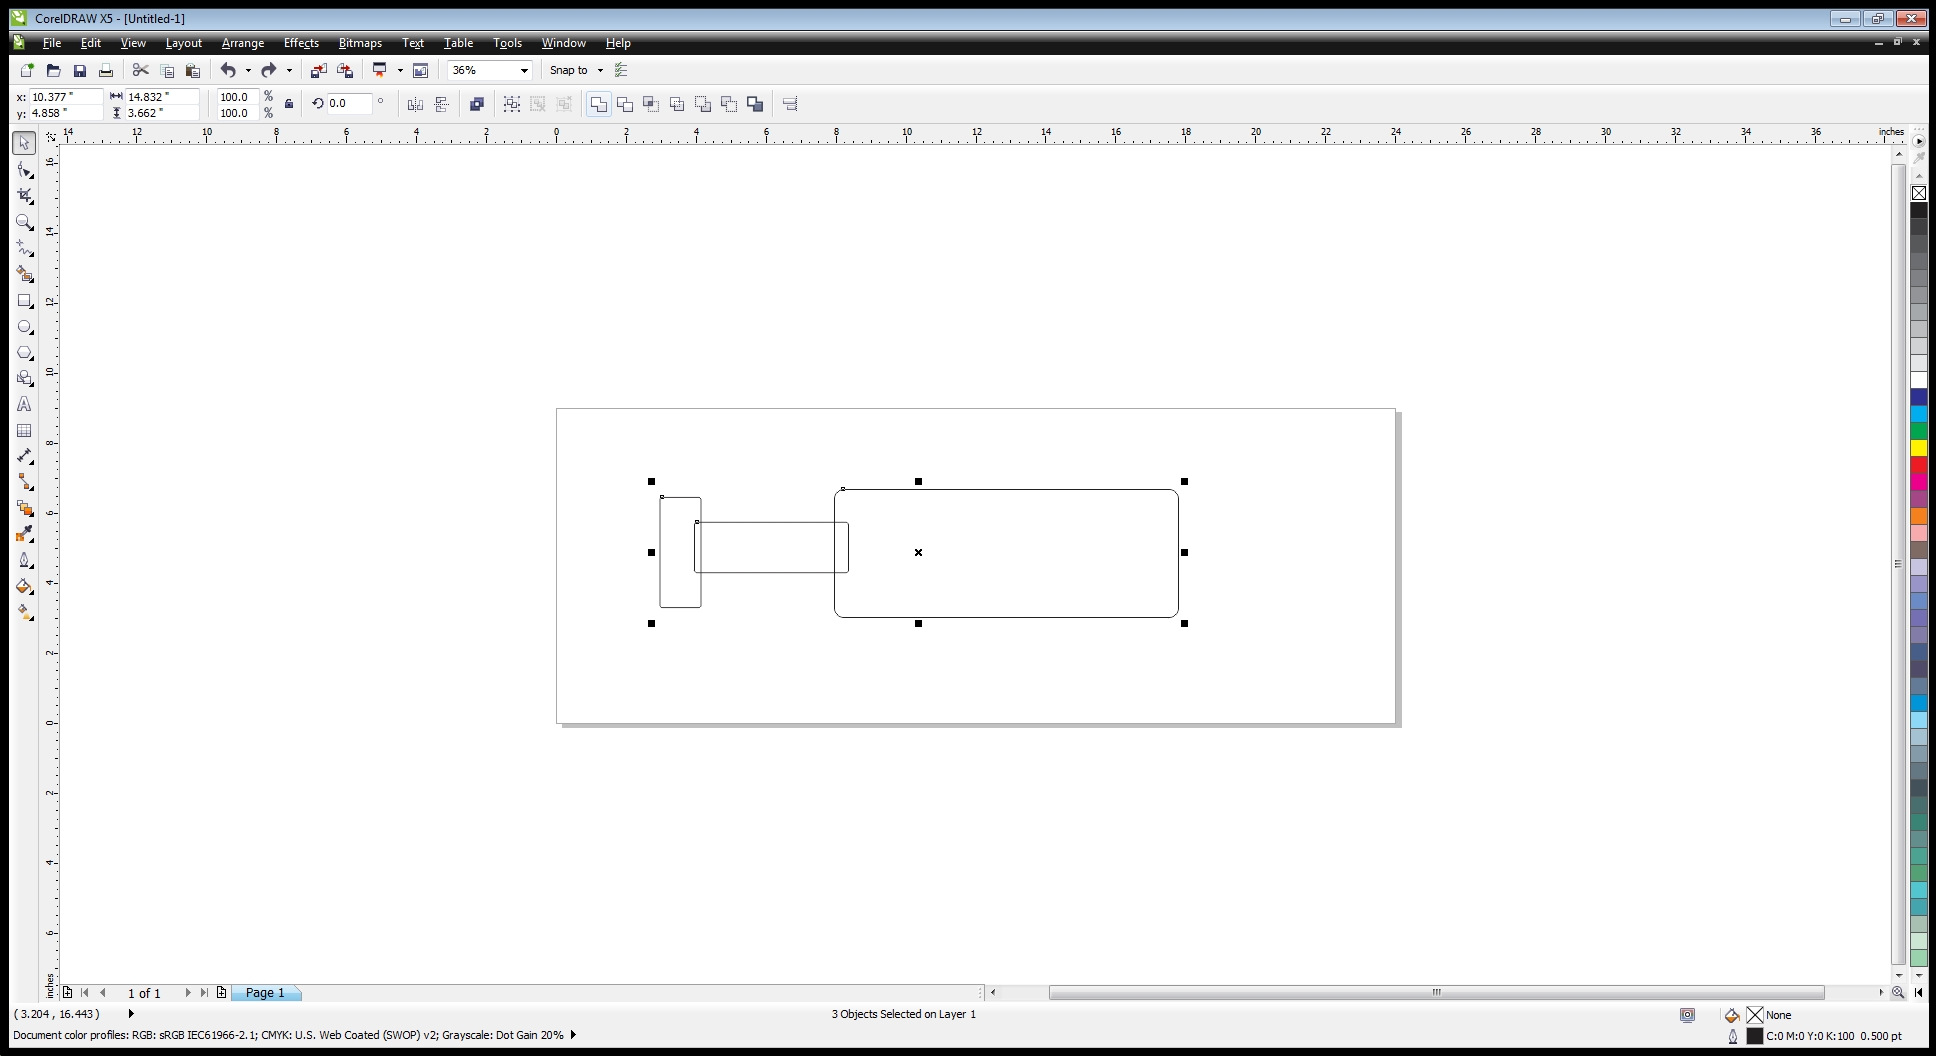Click the Paste icon

(x=193, y=70)
